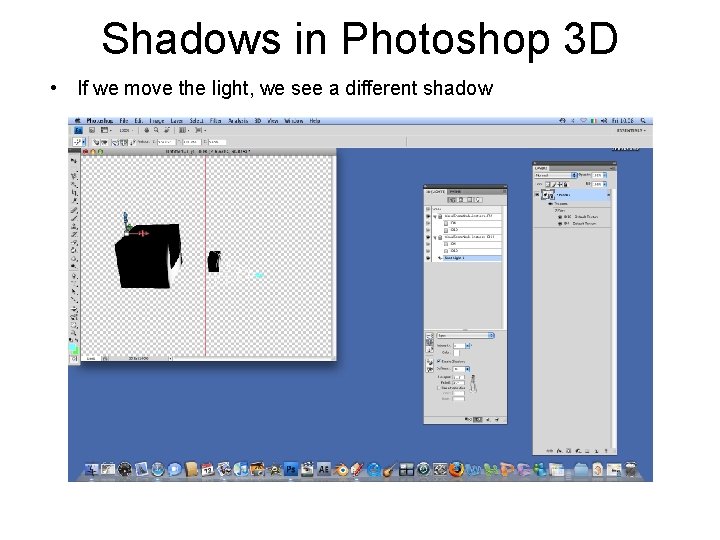Select the Rotate View tool in application bar
Viewport: 720px width, 540px height.
(x=166, y=130)
